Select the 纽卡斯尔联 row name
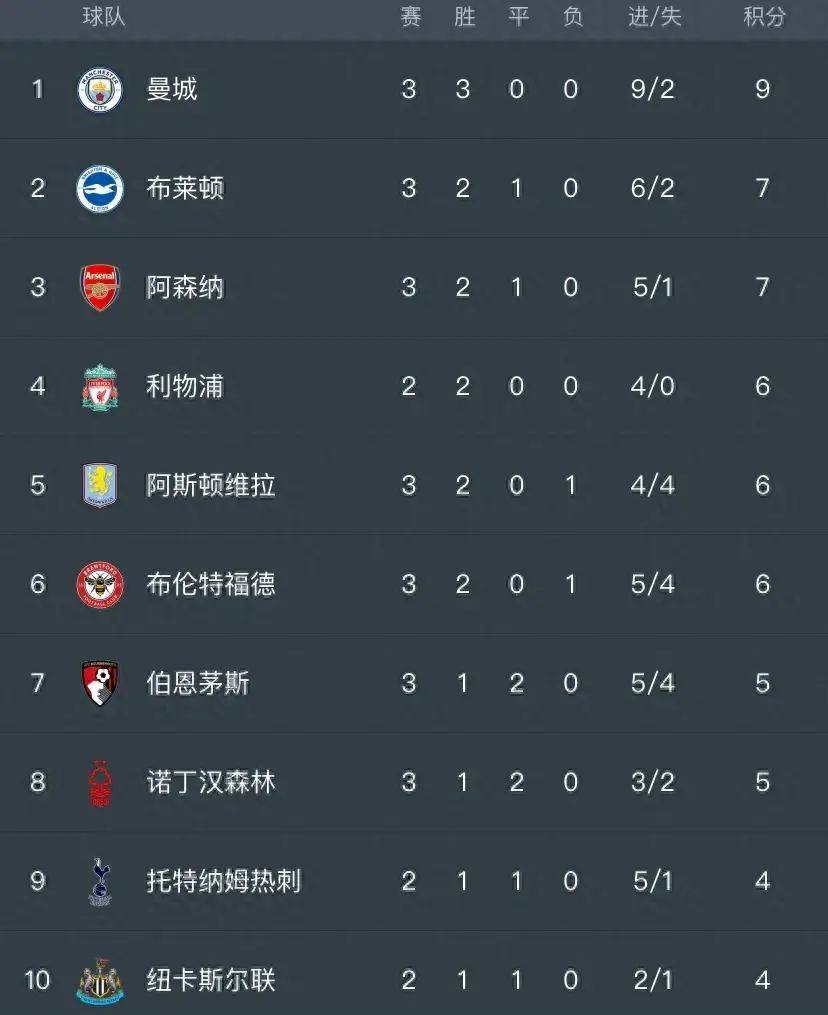This screenshot has height=1015, width=828. (x=210, y=980)
